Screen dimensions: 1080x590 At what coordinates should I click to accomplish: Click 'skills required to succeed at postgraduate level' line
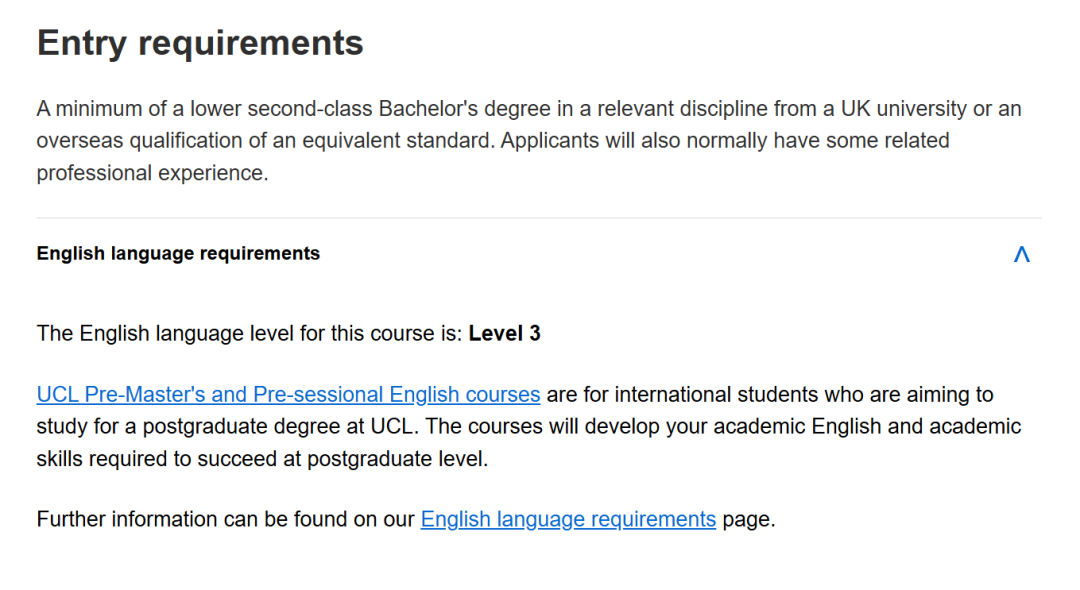pyautogui.click(x=262, y=459)
